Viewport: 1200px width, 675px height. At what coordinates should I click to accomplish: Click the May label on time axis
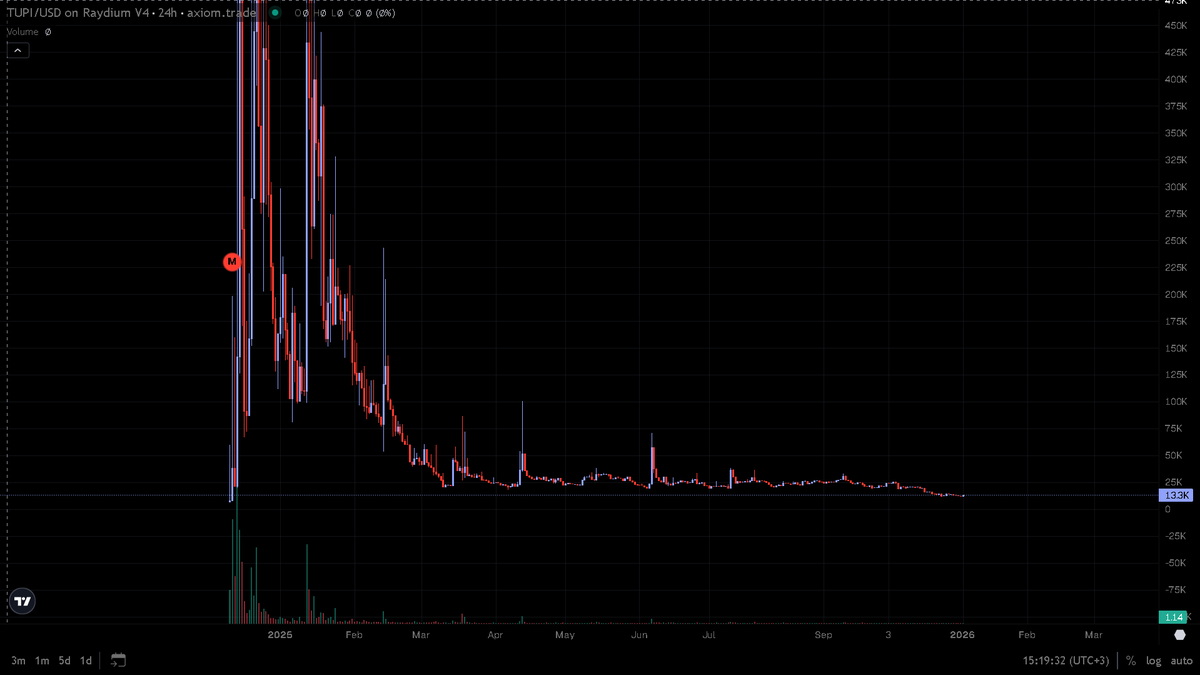(x=565, y=635)
